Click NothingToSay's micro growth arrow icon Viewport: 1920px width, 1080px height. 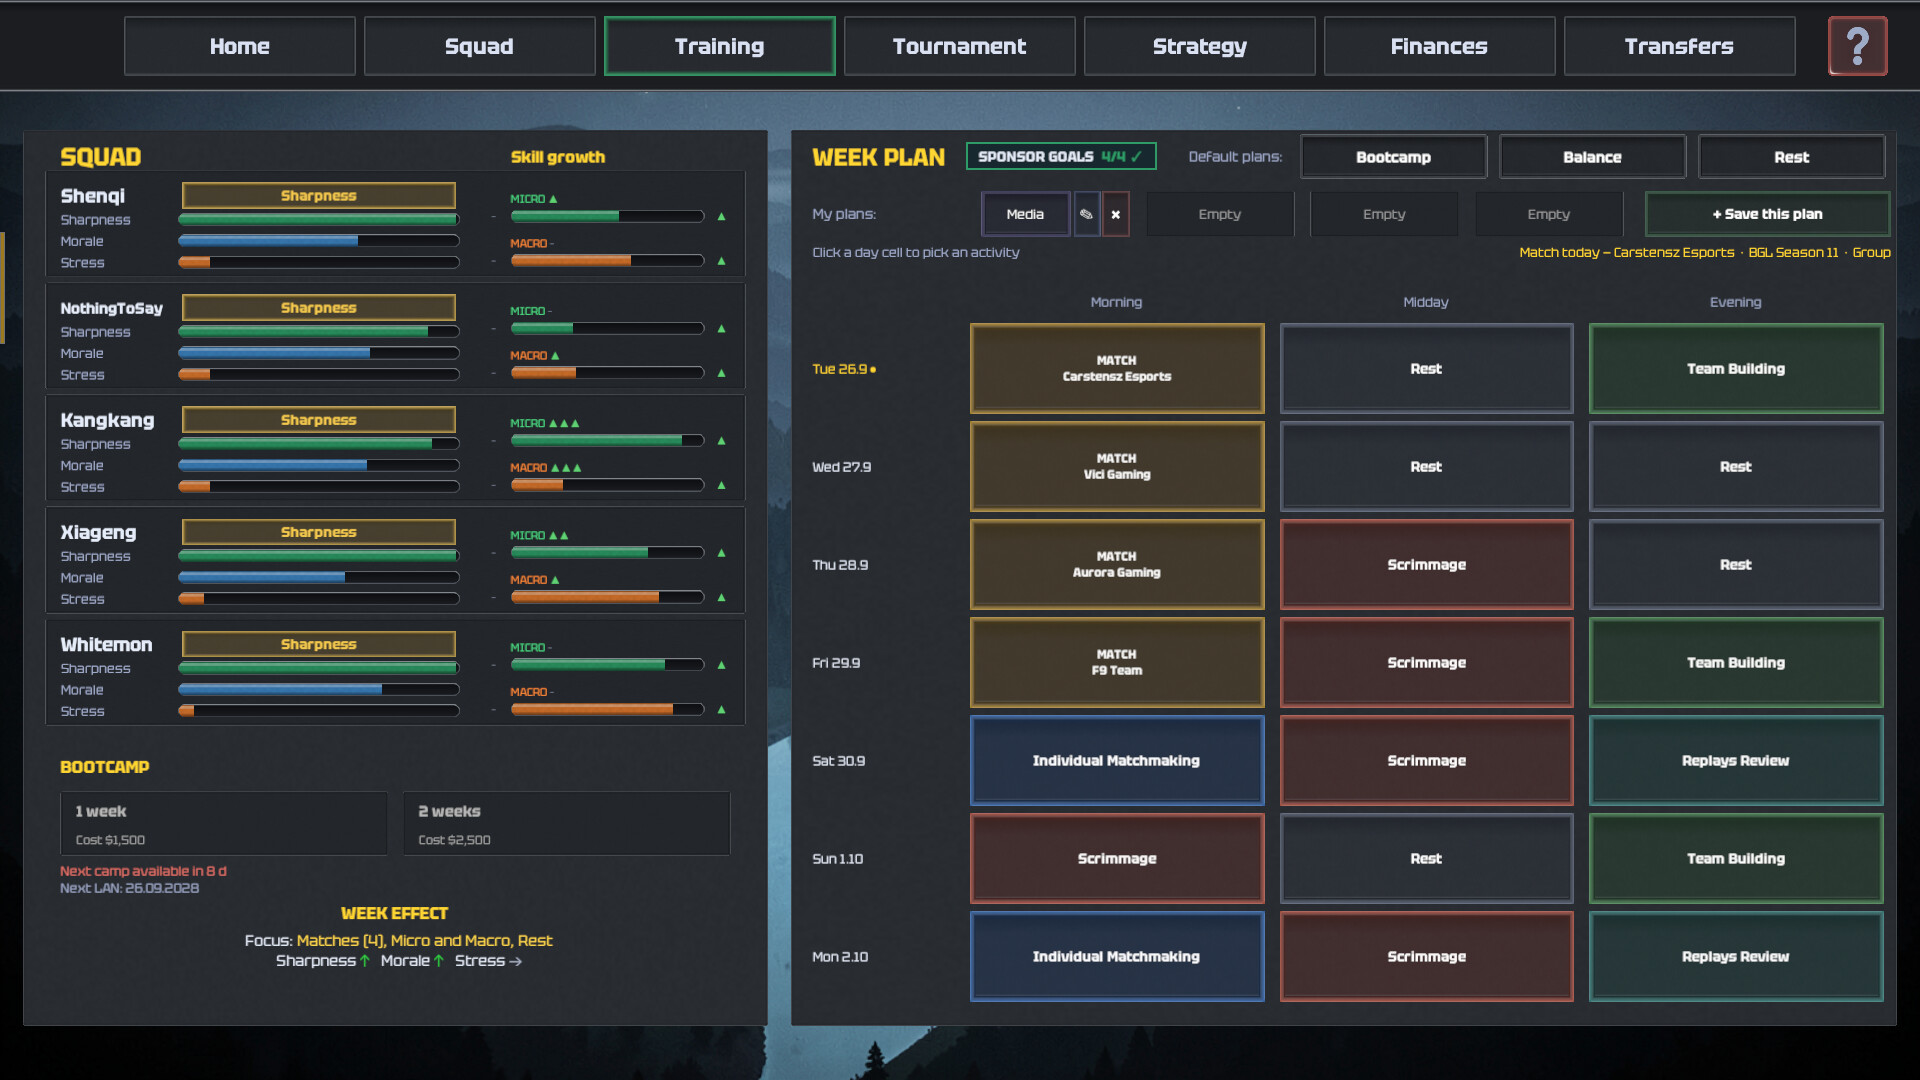pos(721,328)
